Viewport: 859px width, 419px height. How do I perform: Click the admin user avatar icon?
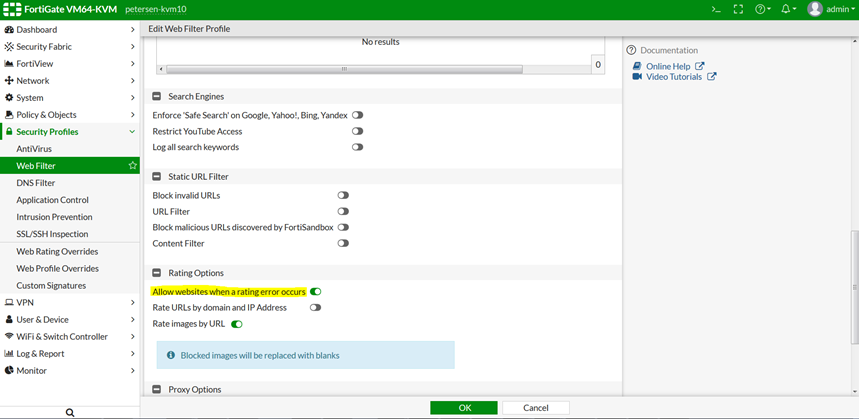815,9
